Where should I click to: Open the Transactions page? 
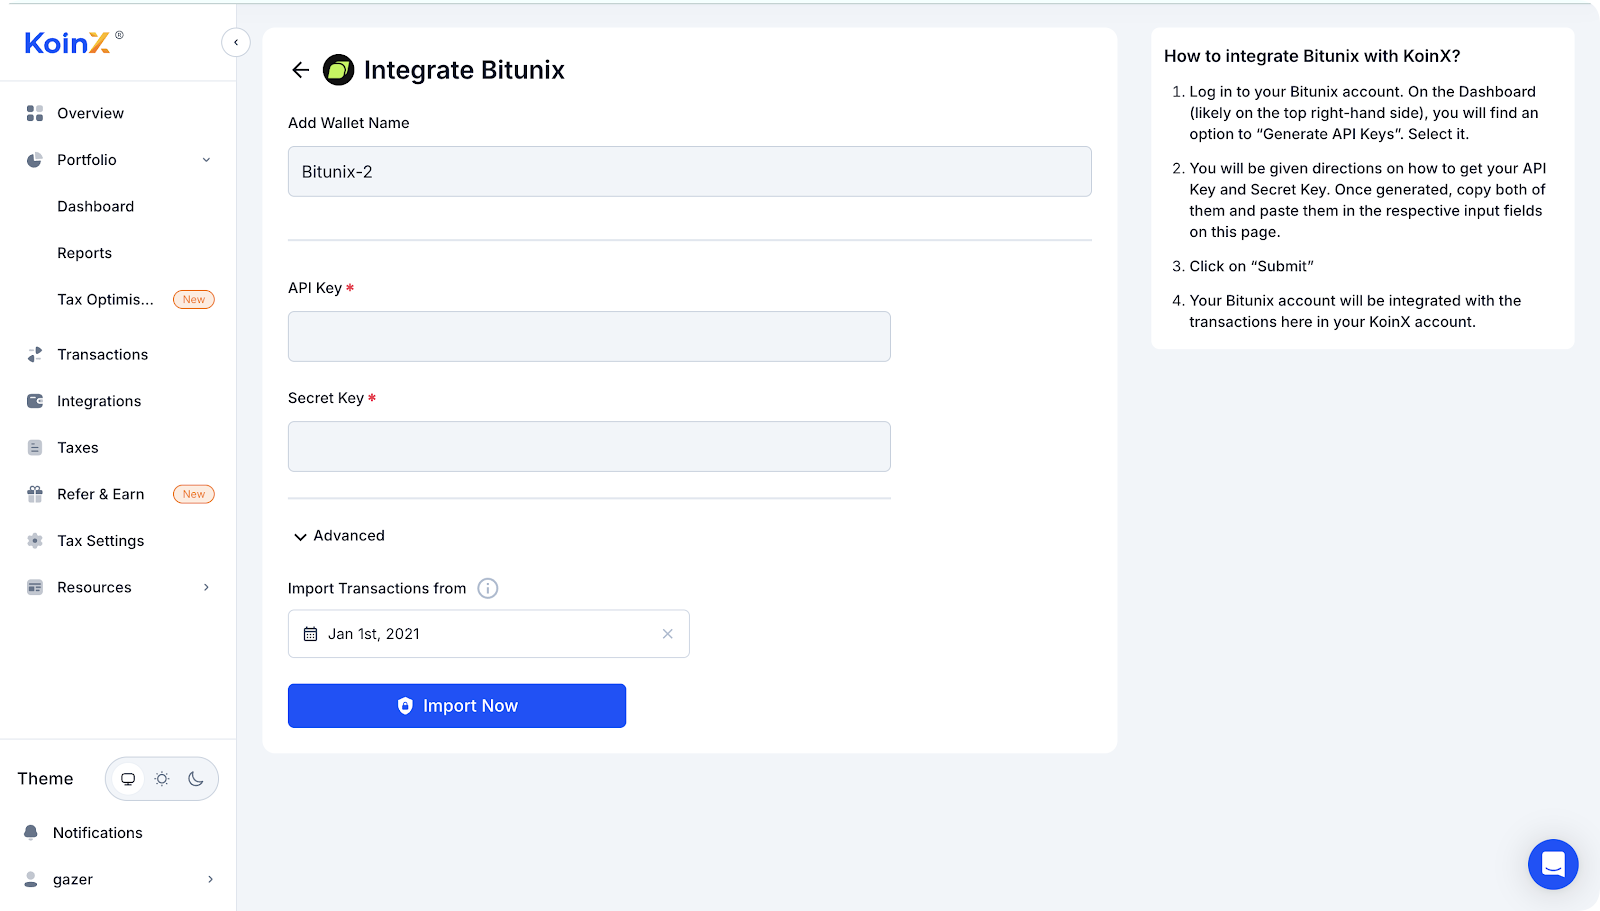click(102, 354)
